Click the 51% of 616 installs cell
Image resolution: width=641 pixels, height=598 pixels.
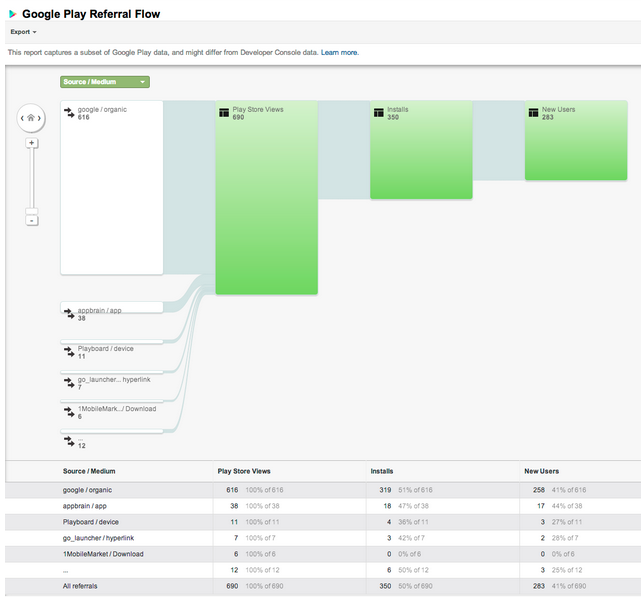click(415, 490)
